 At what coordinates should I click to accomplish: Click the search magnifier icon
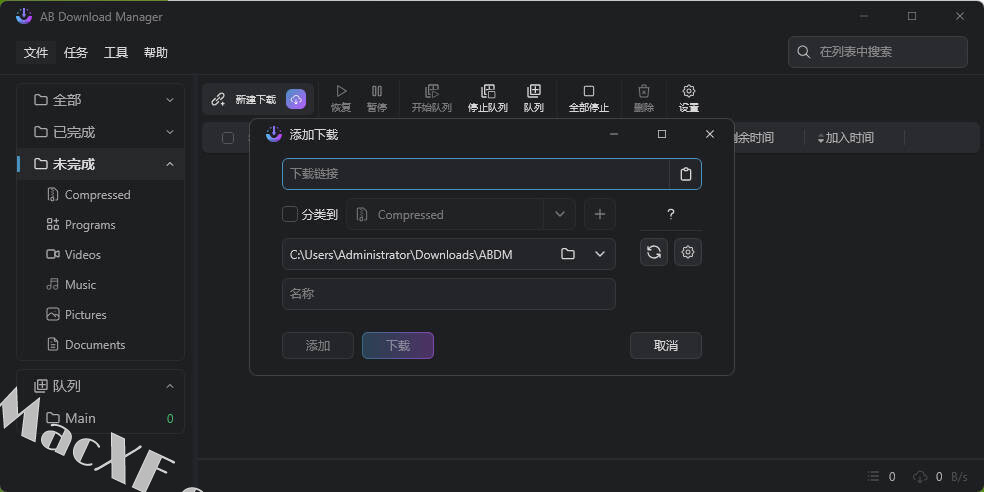point(804,52)
